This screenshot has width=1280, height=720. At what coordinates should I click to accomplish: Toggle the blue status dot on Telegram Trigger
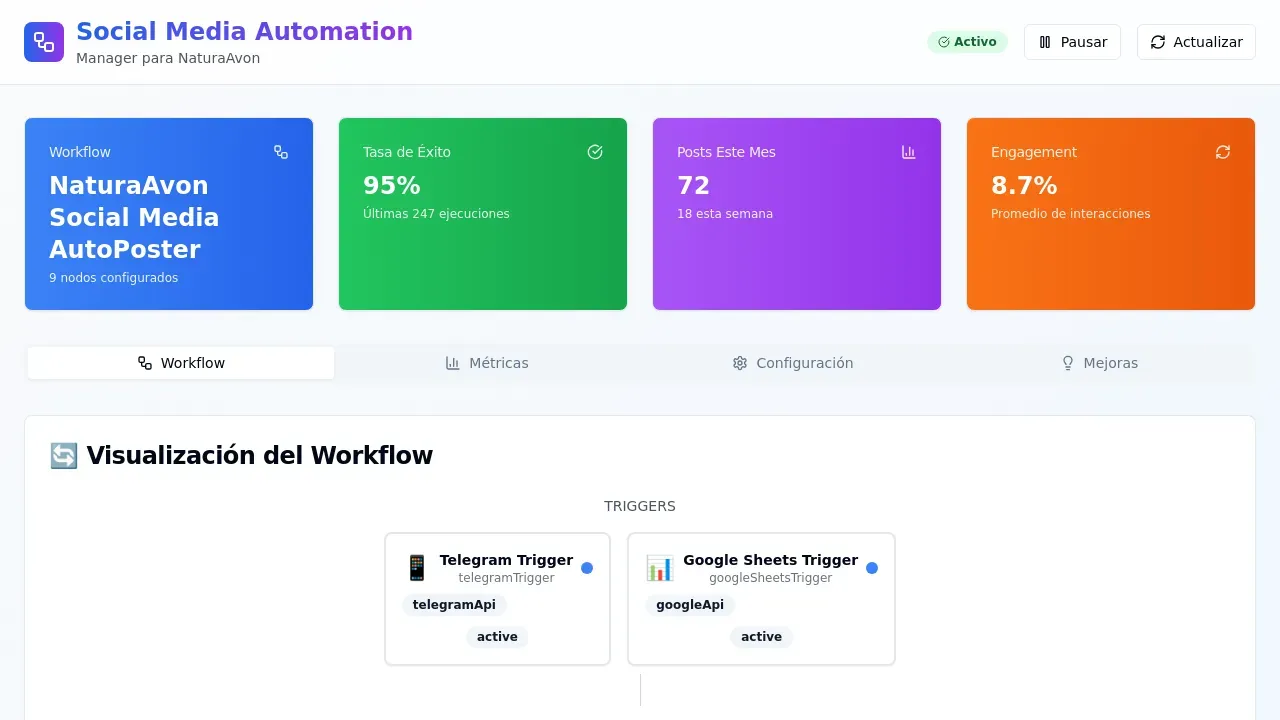tap(587, 567)
